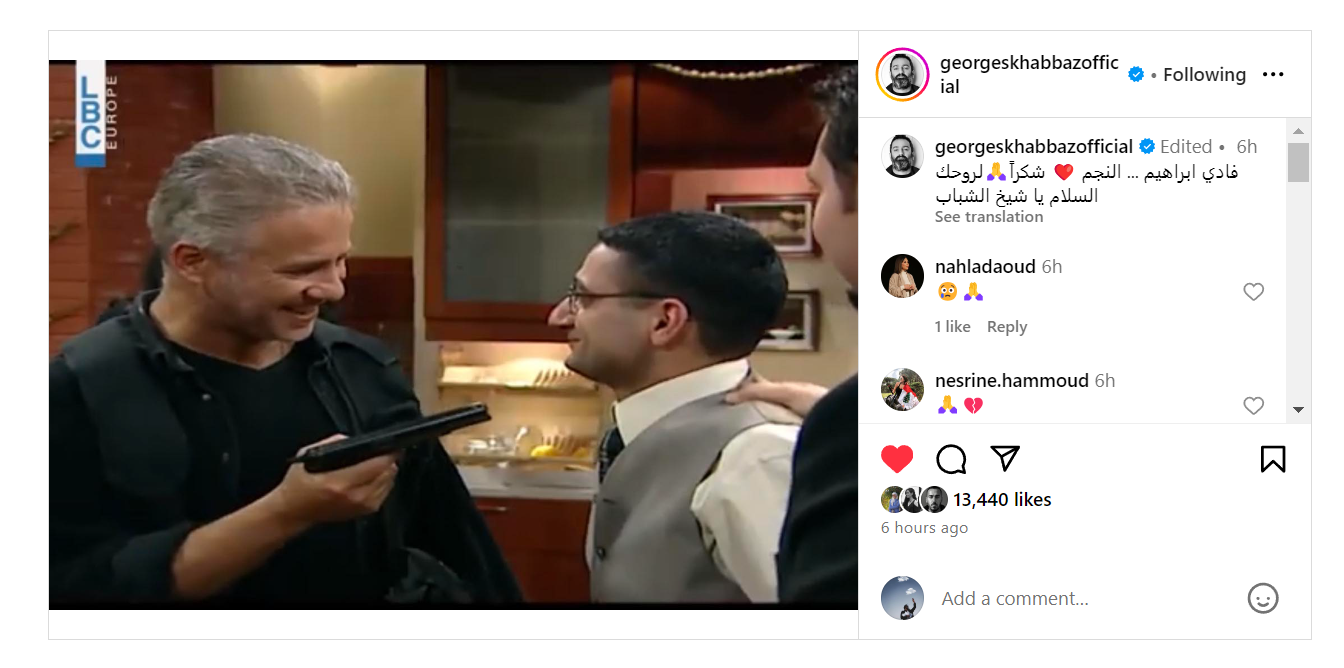Open nahladaoud's profile avatar
This screenshot has height=668, width=1344.
tap(902, 276)
